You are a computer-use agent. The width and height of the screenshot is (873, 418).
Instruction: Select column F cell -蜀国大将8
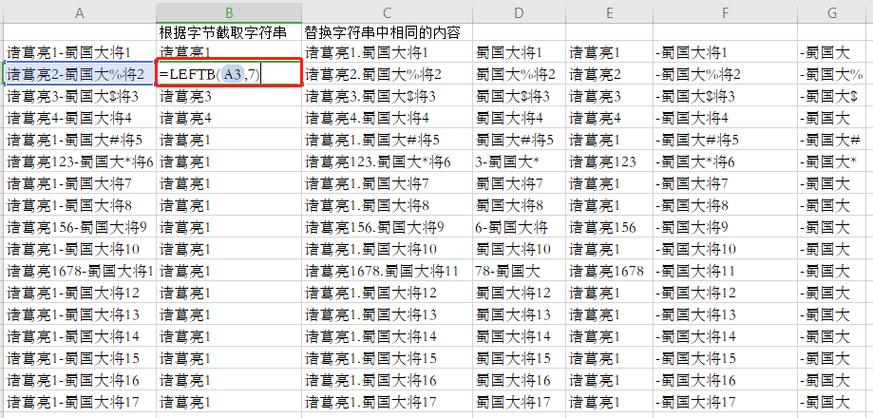tap(725, 205)
